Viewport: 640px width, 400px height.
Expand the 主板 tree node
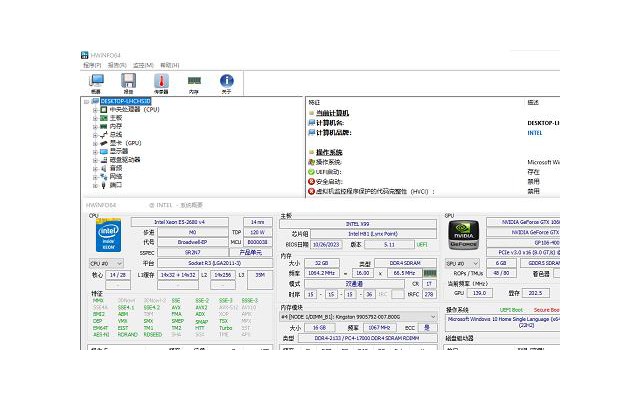coord(95,118)
